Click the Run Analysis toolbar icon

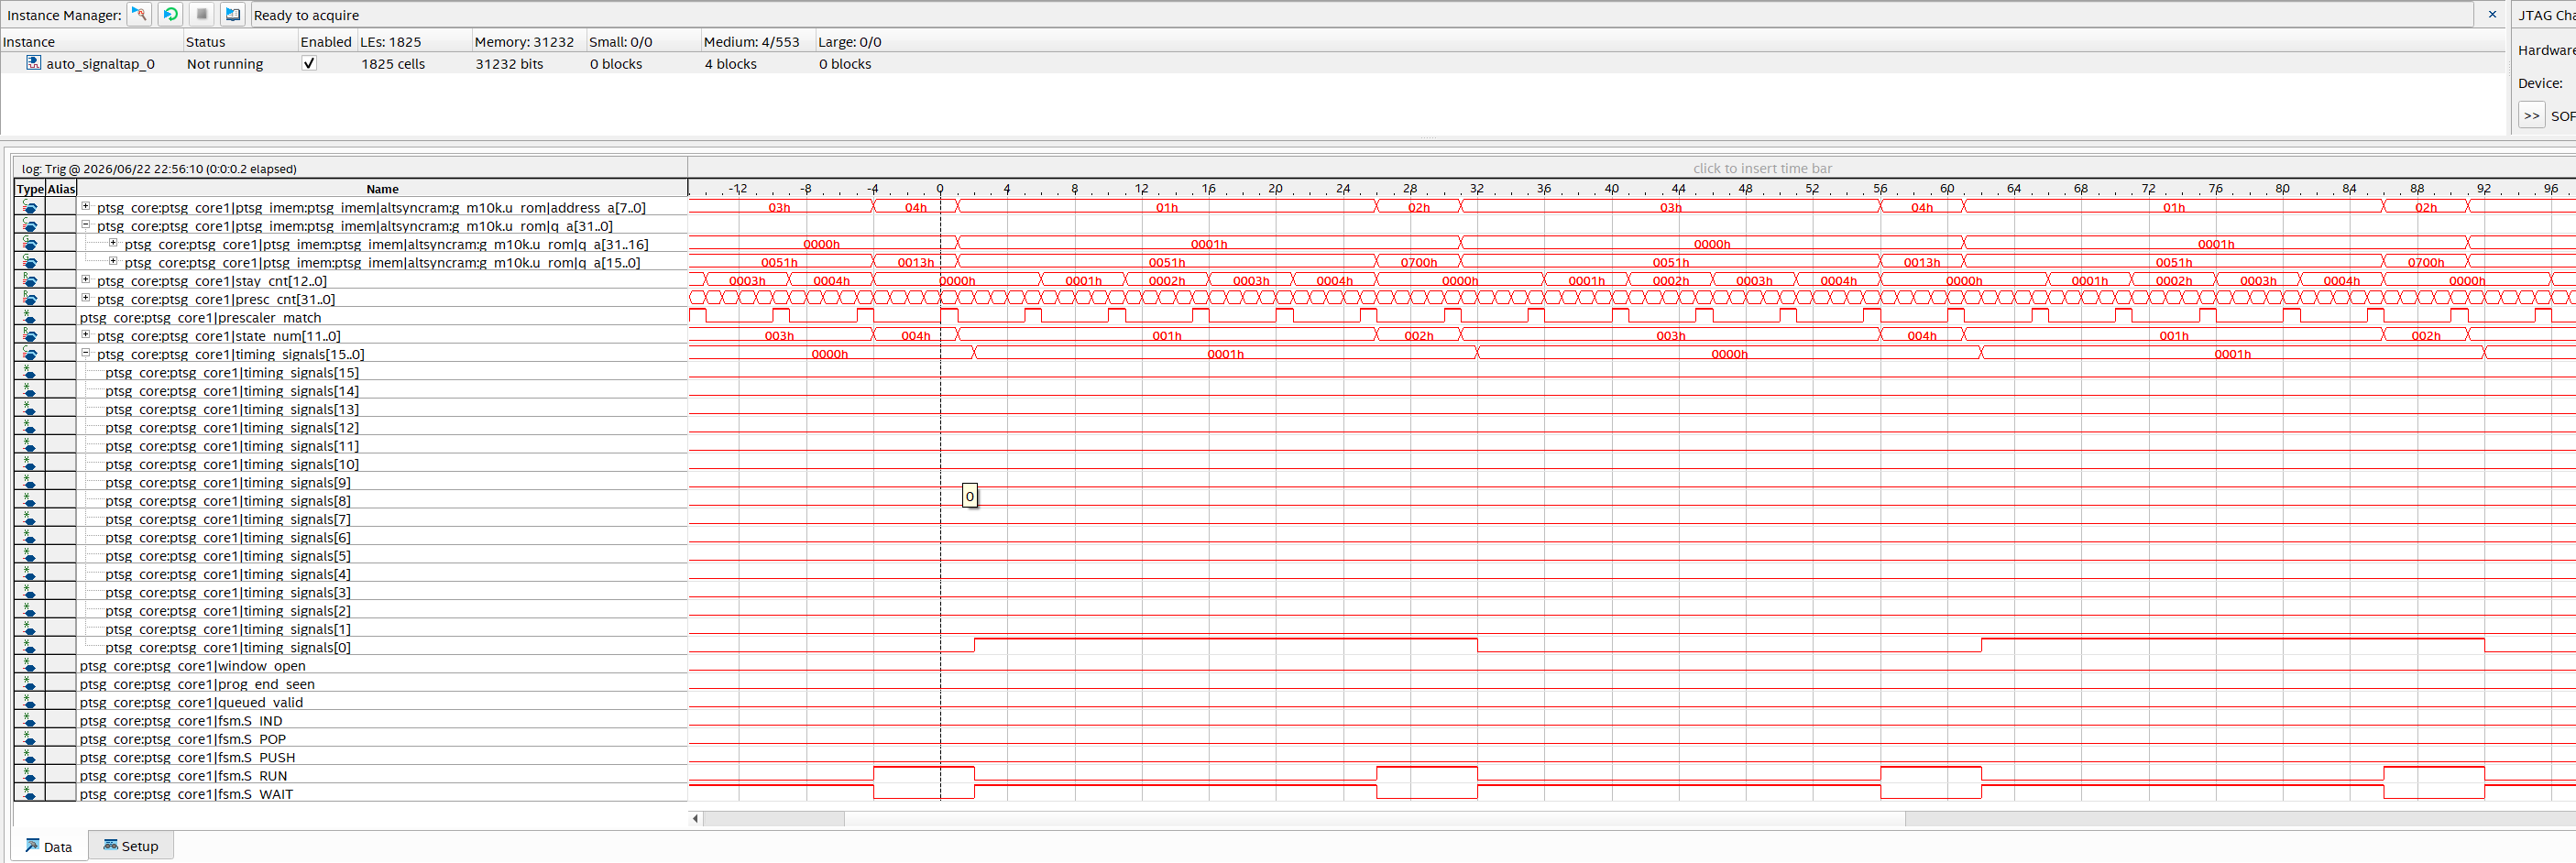(139, 14)
